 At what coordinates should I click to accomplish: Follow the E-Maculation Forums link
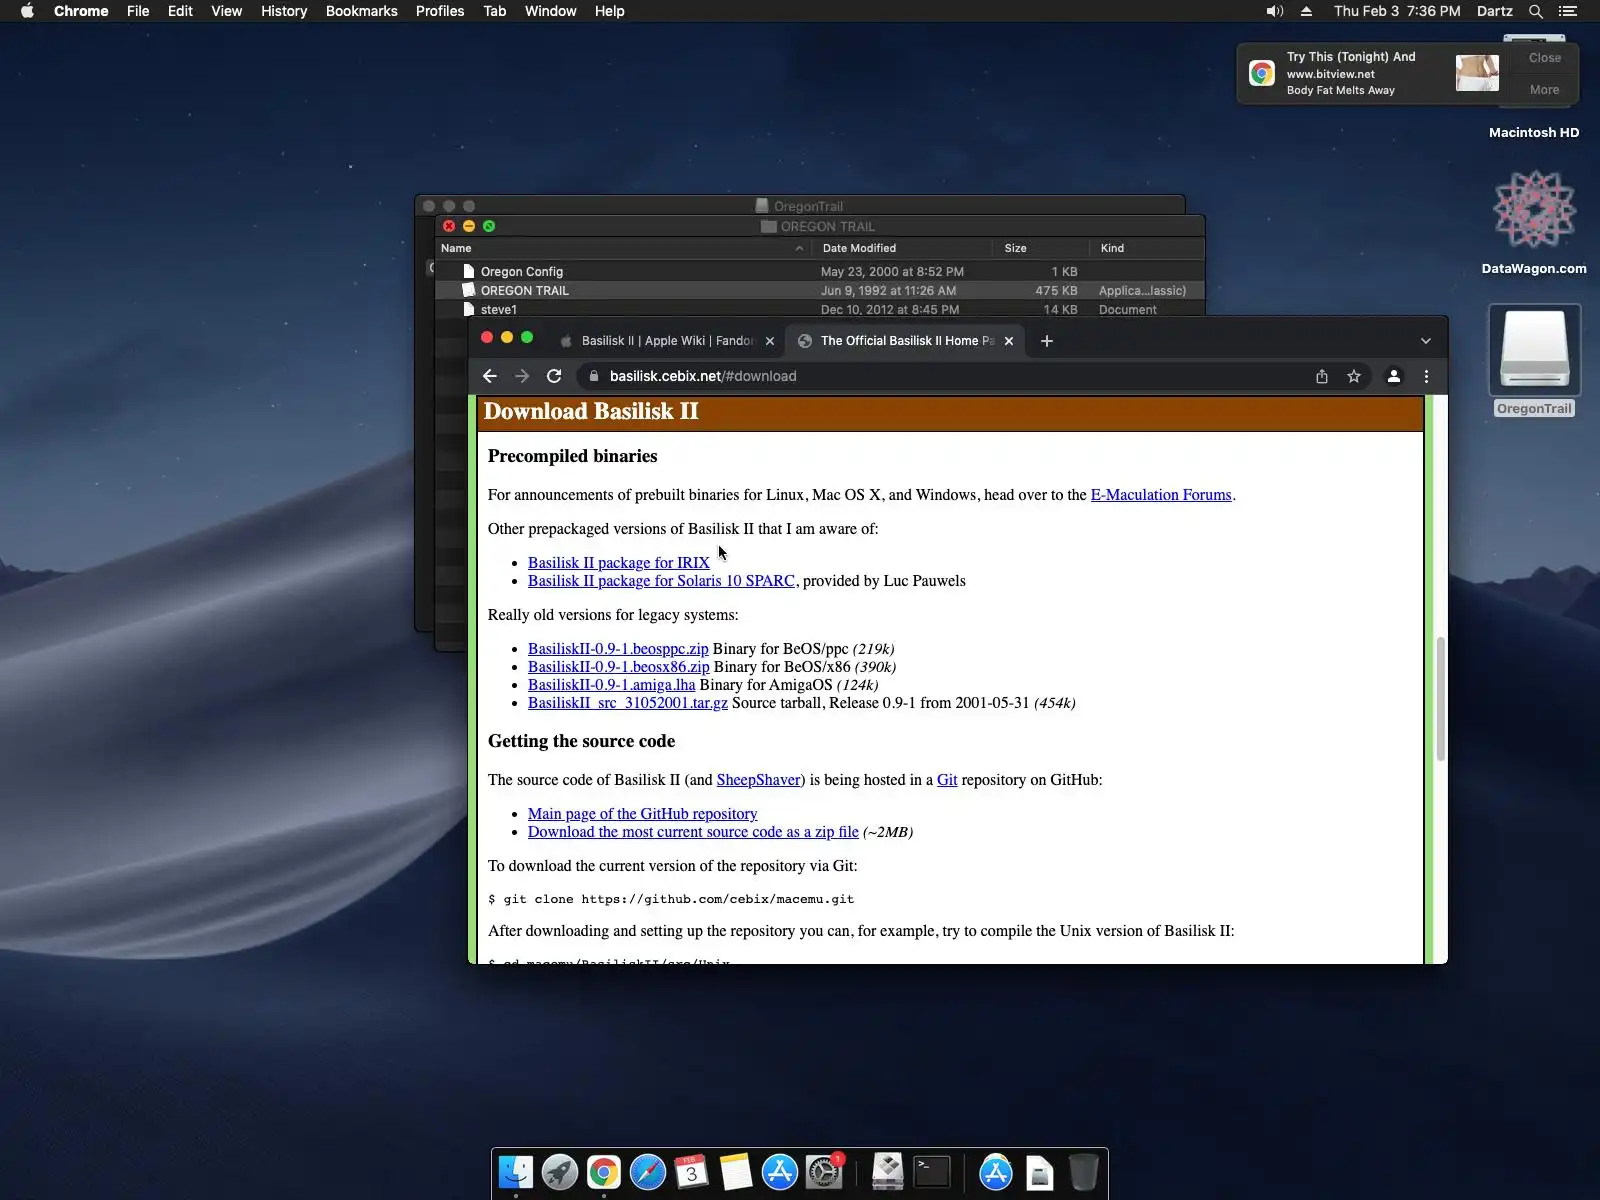[x=1161, y=495]
